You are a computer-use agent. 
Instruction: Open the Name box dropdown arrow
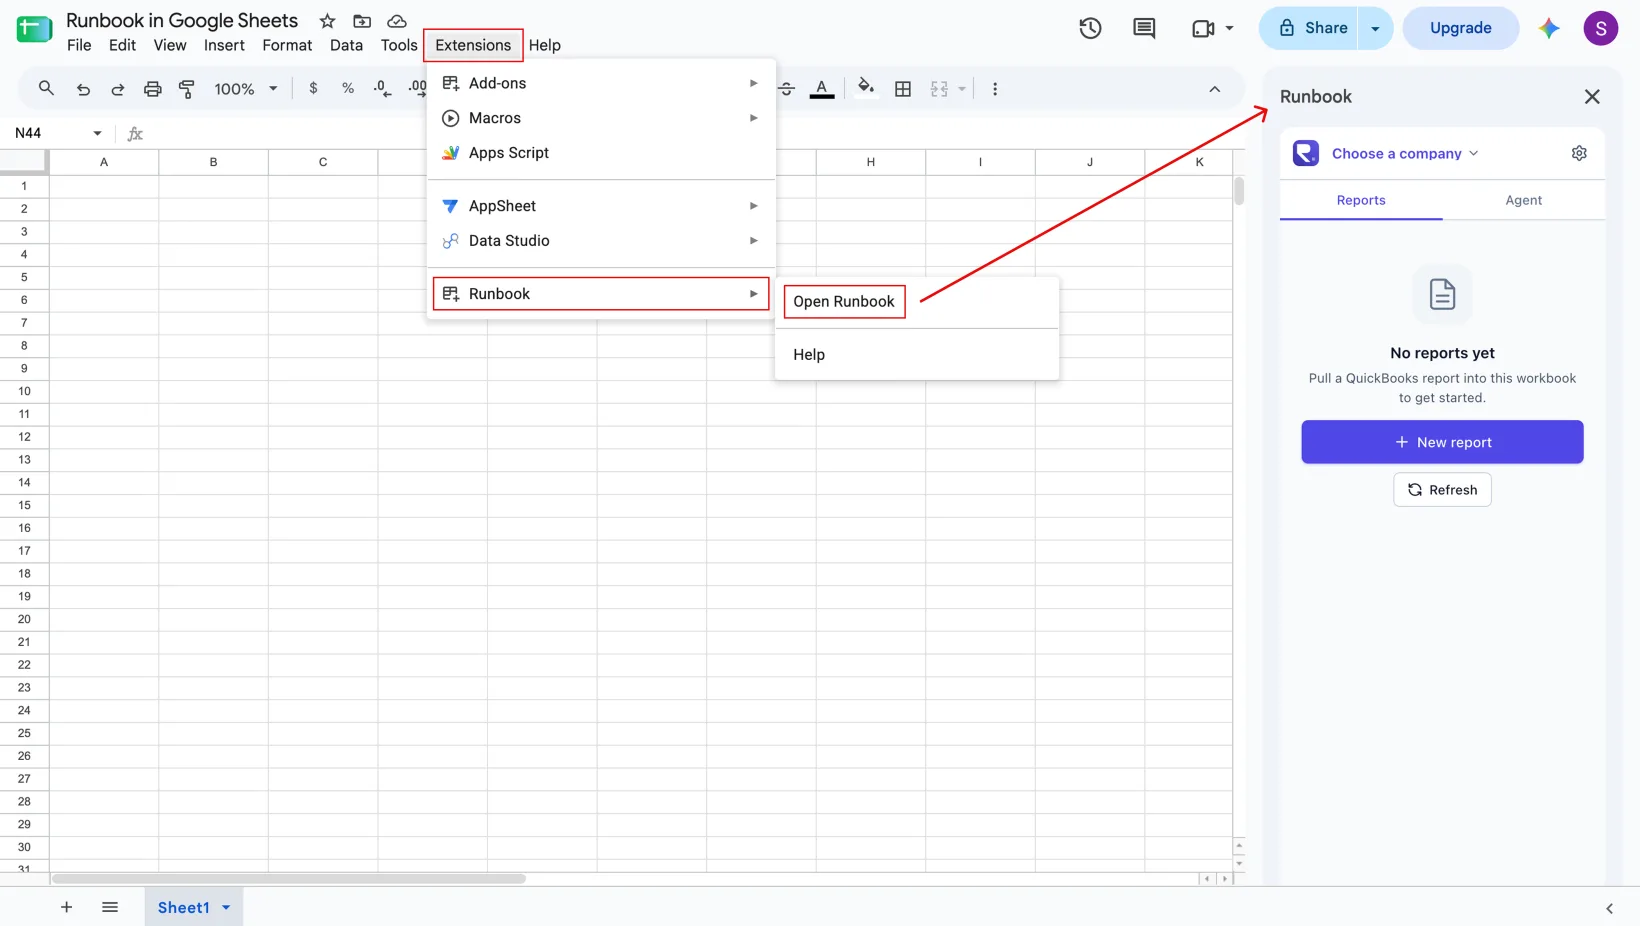(97, 133)
